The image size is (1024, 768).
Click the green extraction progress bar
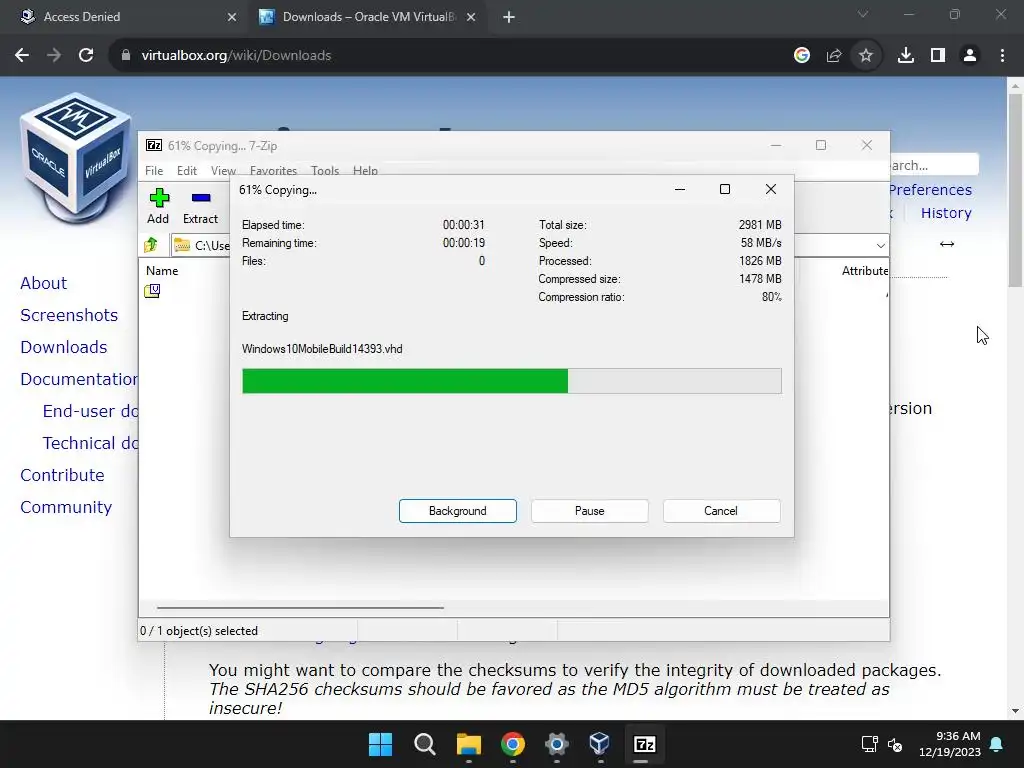pyautogui.click(x=511, y=381)
